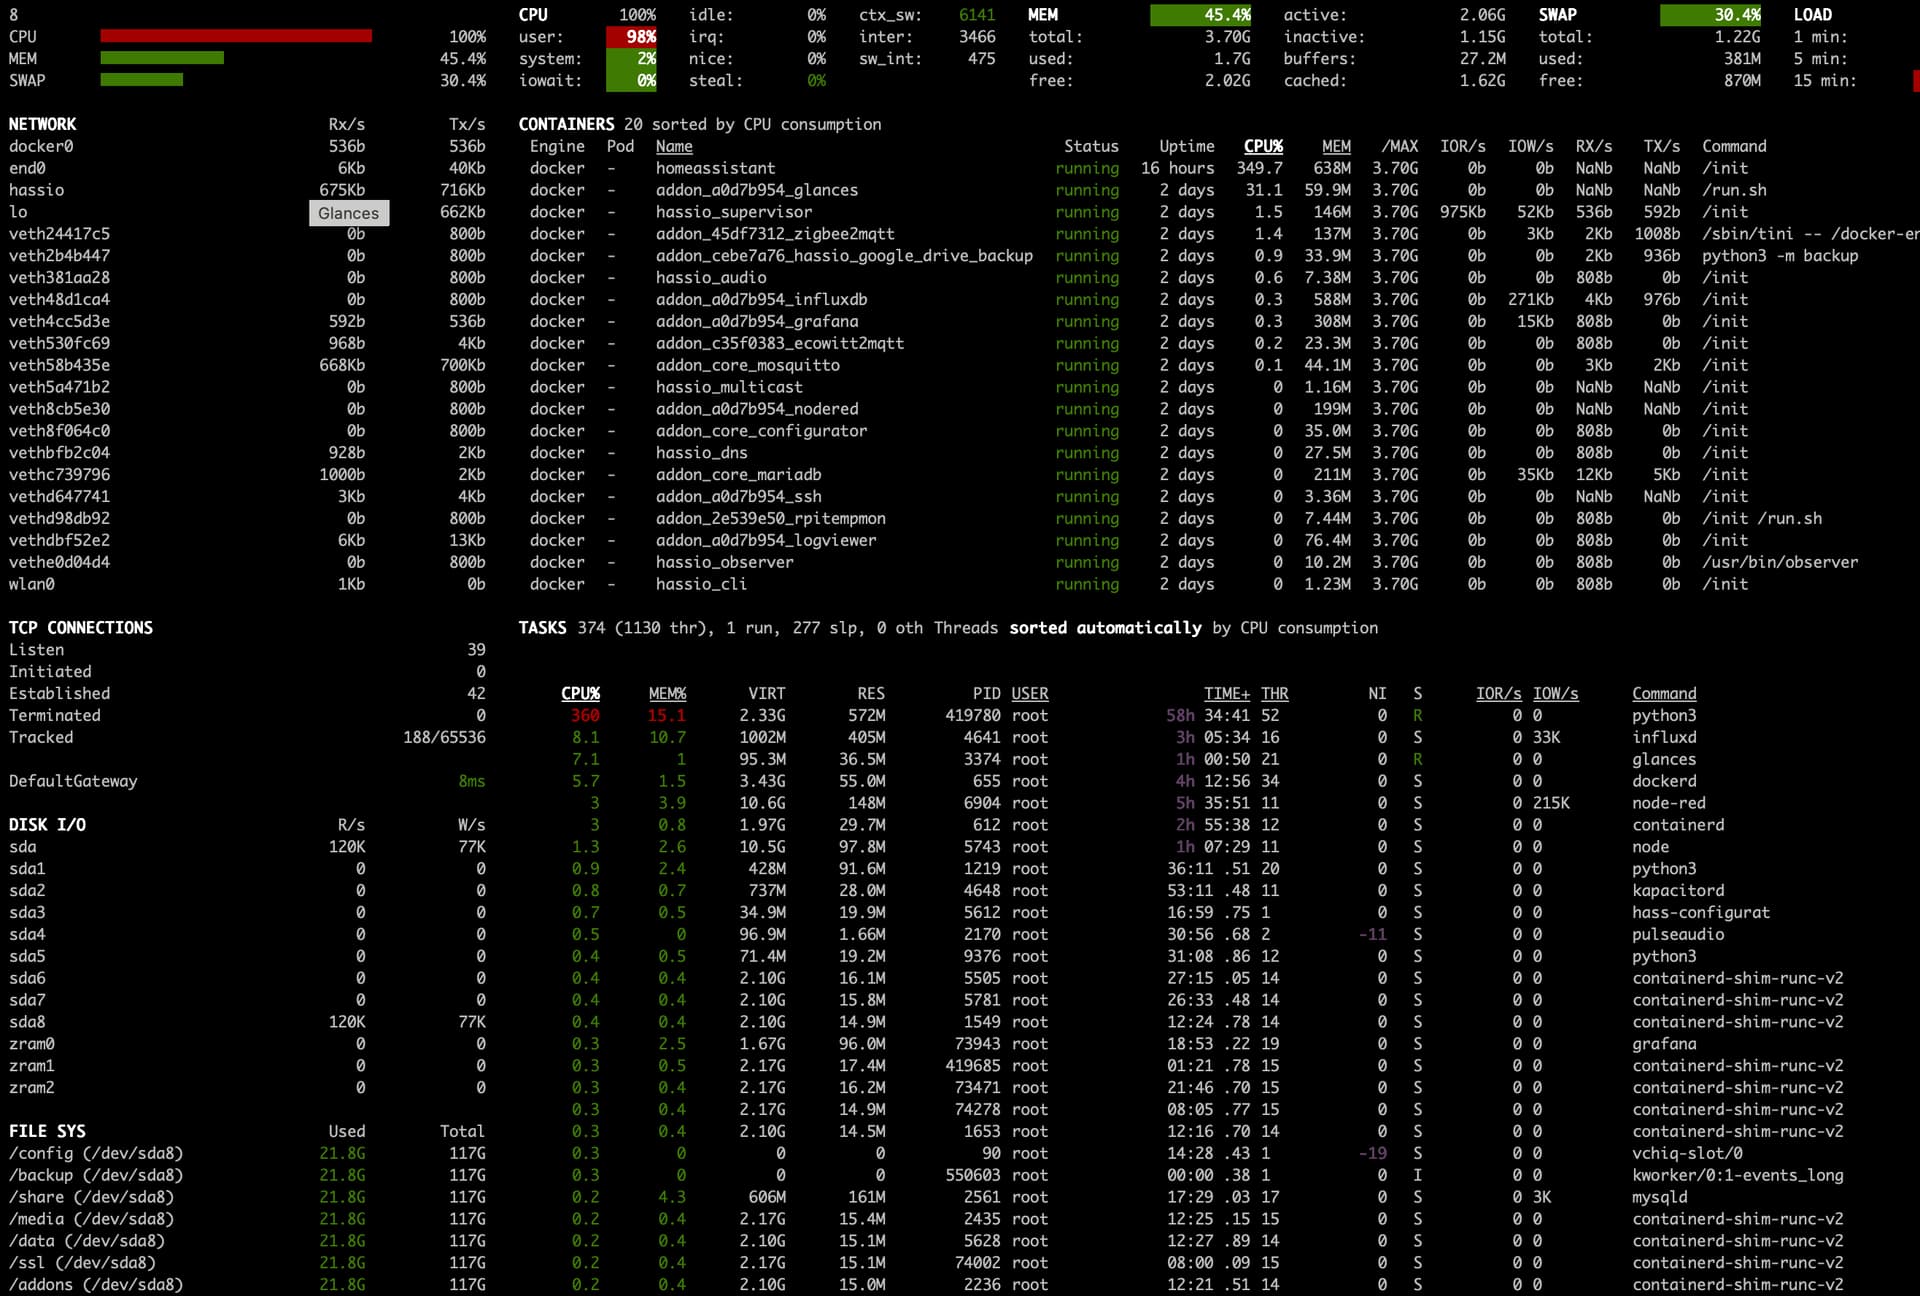Image resolution: width=1920 pixels, height=1296 pixels.
Task: Click the THR column header in tasks
Action: pyautogui.click(x=1274, y=693)
